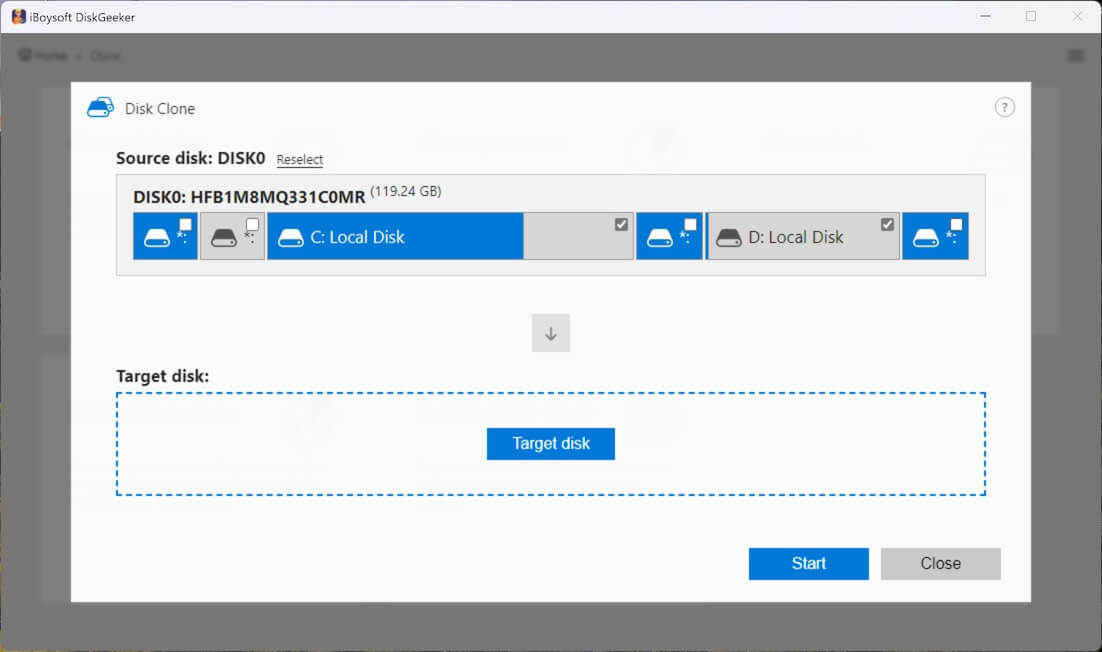Select the D: Local Disk partition

pos(803,237)
